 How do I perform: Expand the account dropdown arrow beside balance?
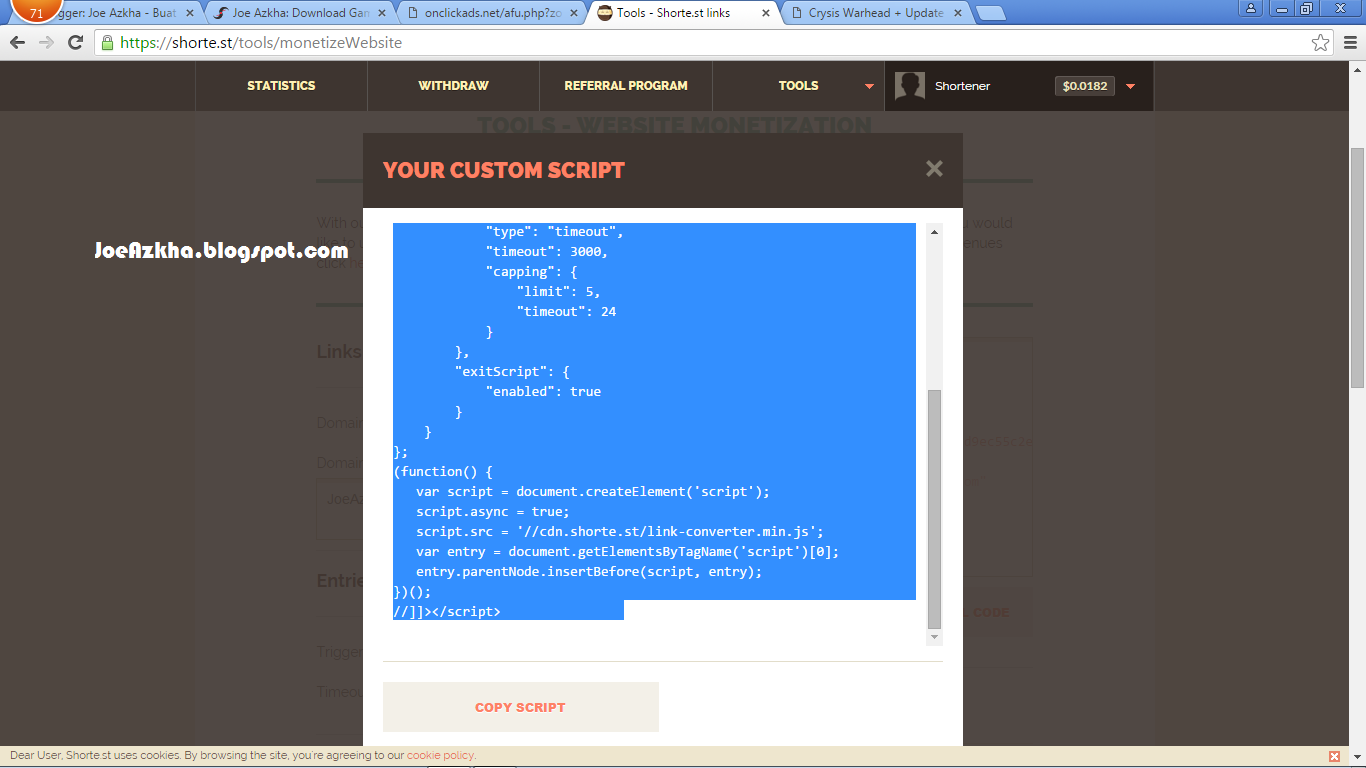pos(1131,87)
